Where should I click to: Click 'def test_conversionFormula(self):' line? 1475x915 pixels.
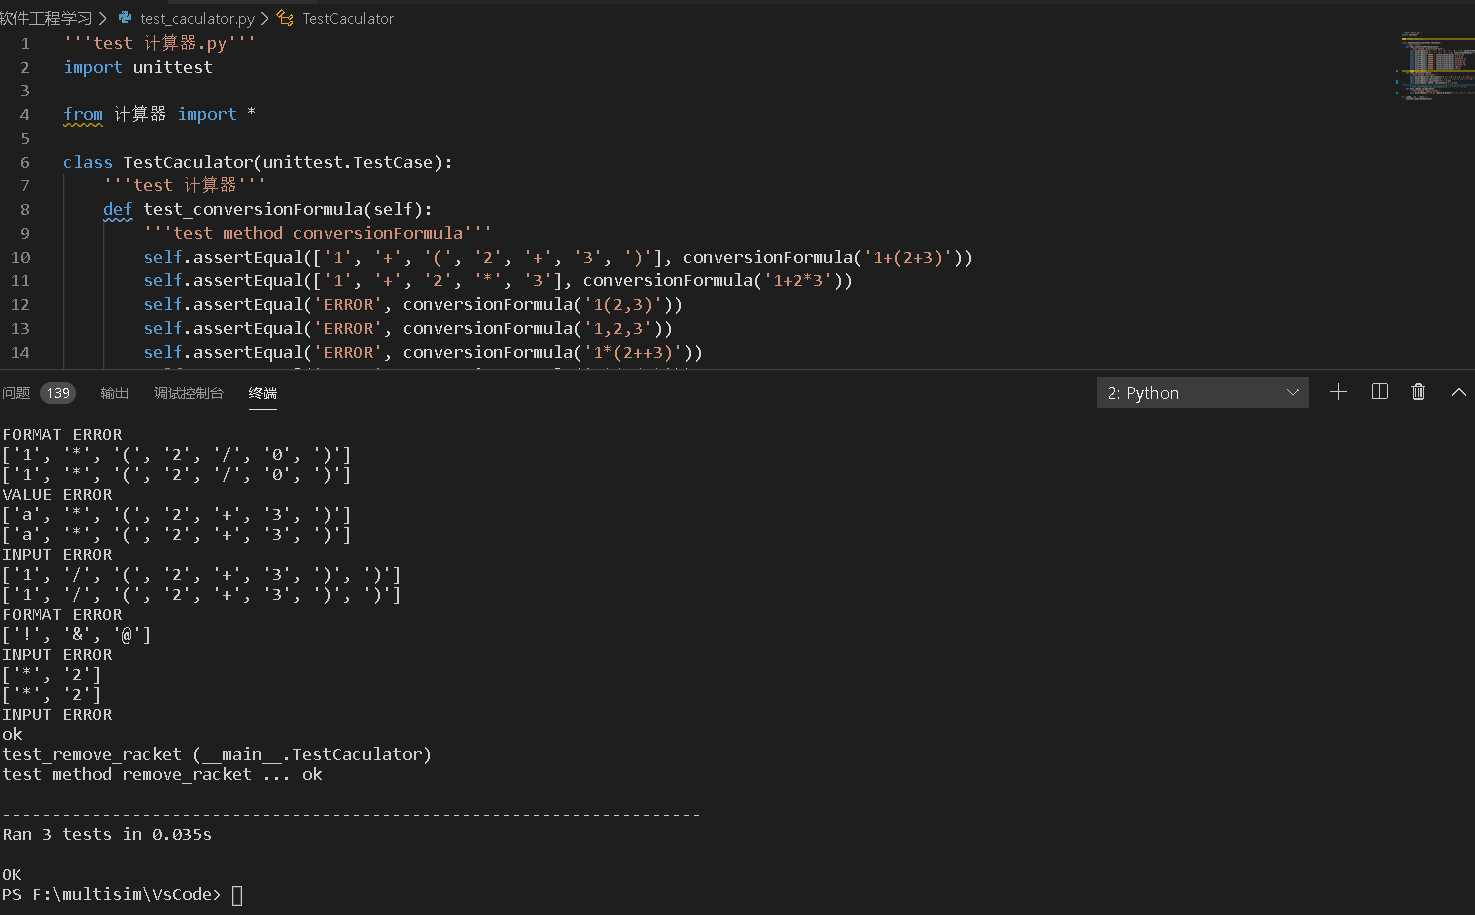[268, 209]
